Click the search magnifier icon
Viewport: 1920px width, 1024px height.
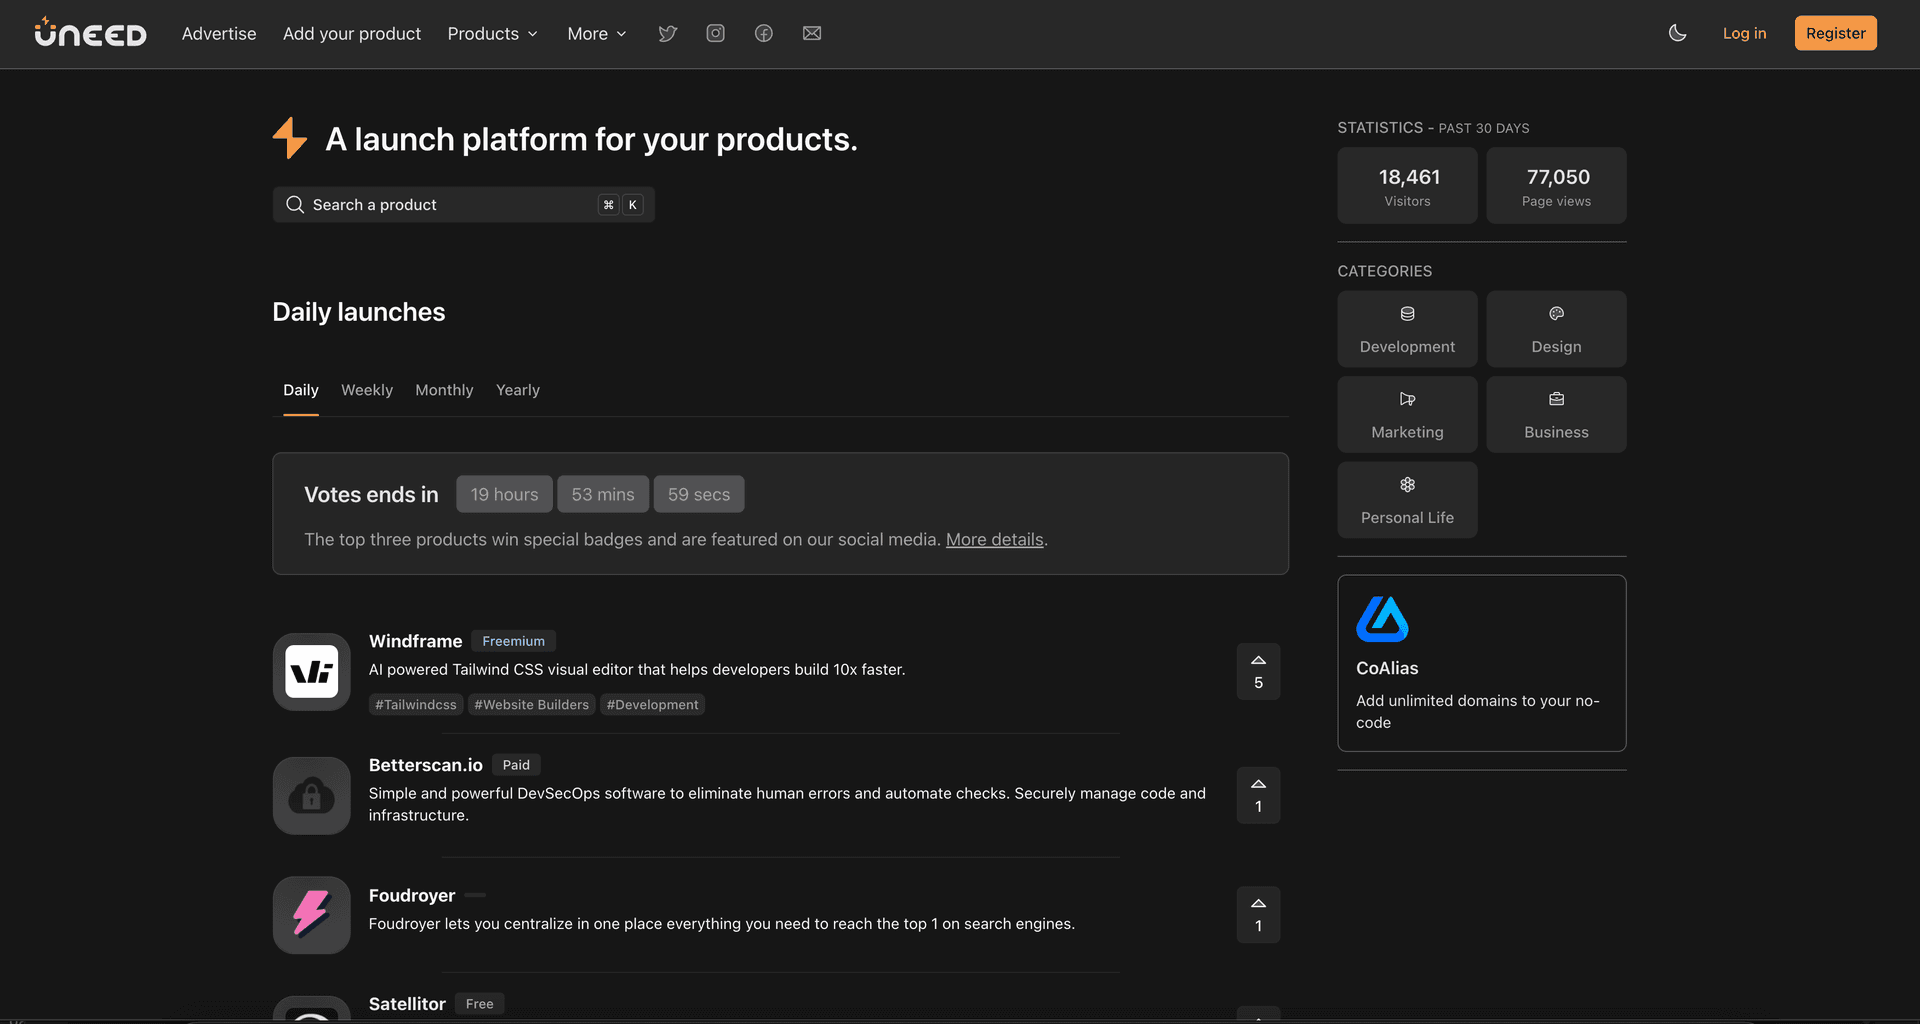click(x=295, y=204)
